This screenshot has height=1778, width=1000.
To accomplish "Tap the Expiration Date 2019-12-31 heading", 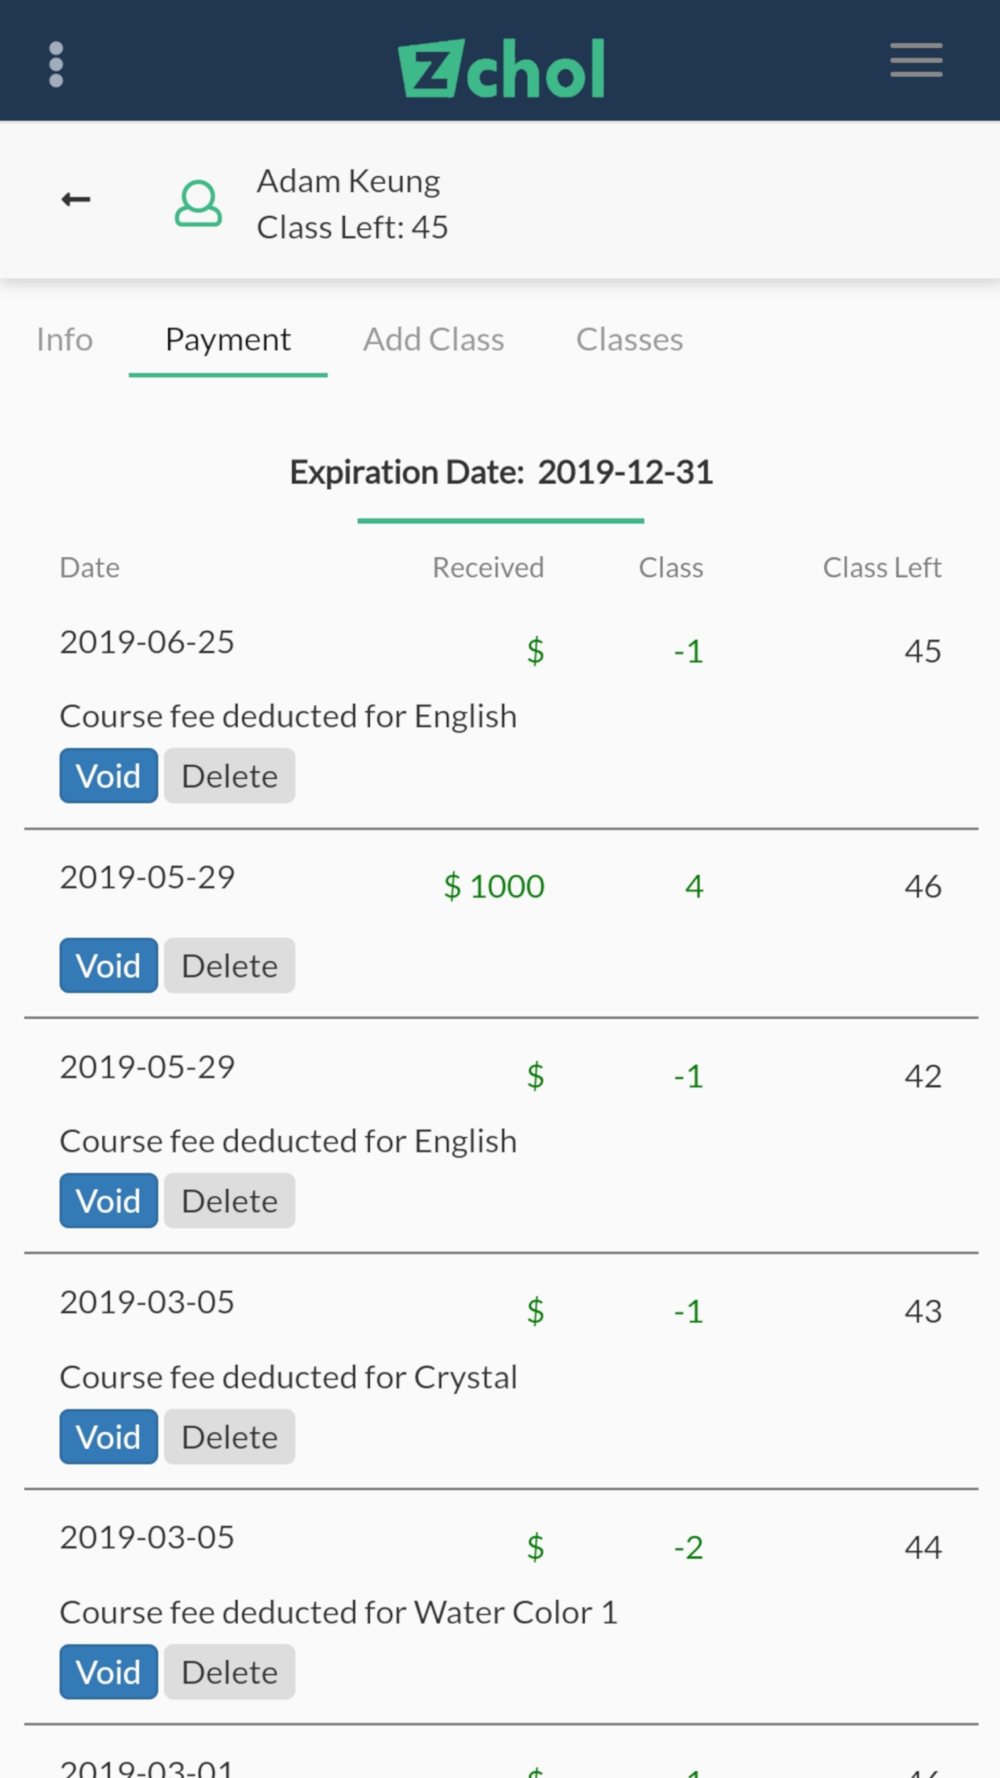I will click(501, 472).
